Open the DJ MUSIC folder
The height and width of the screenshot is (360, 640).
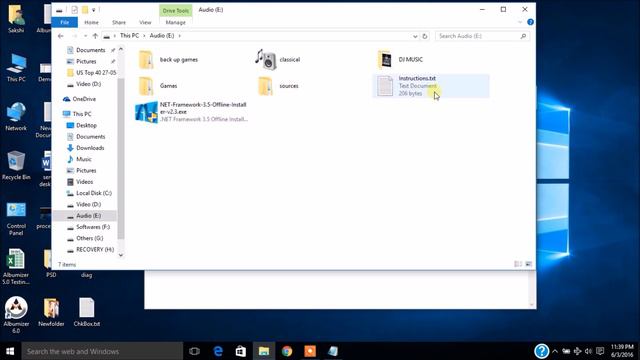400,60
